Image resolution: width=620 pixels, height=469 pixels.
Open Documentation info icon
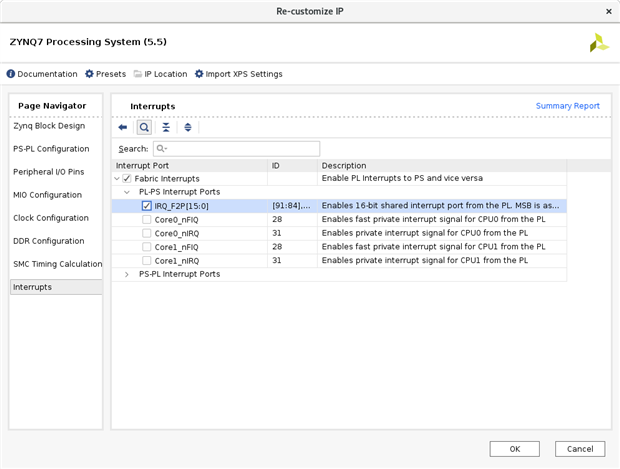point(11,74)
